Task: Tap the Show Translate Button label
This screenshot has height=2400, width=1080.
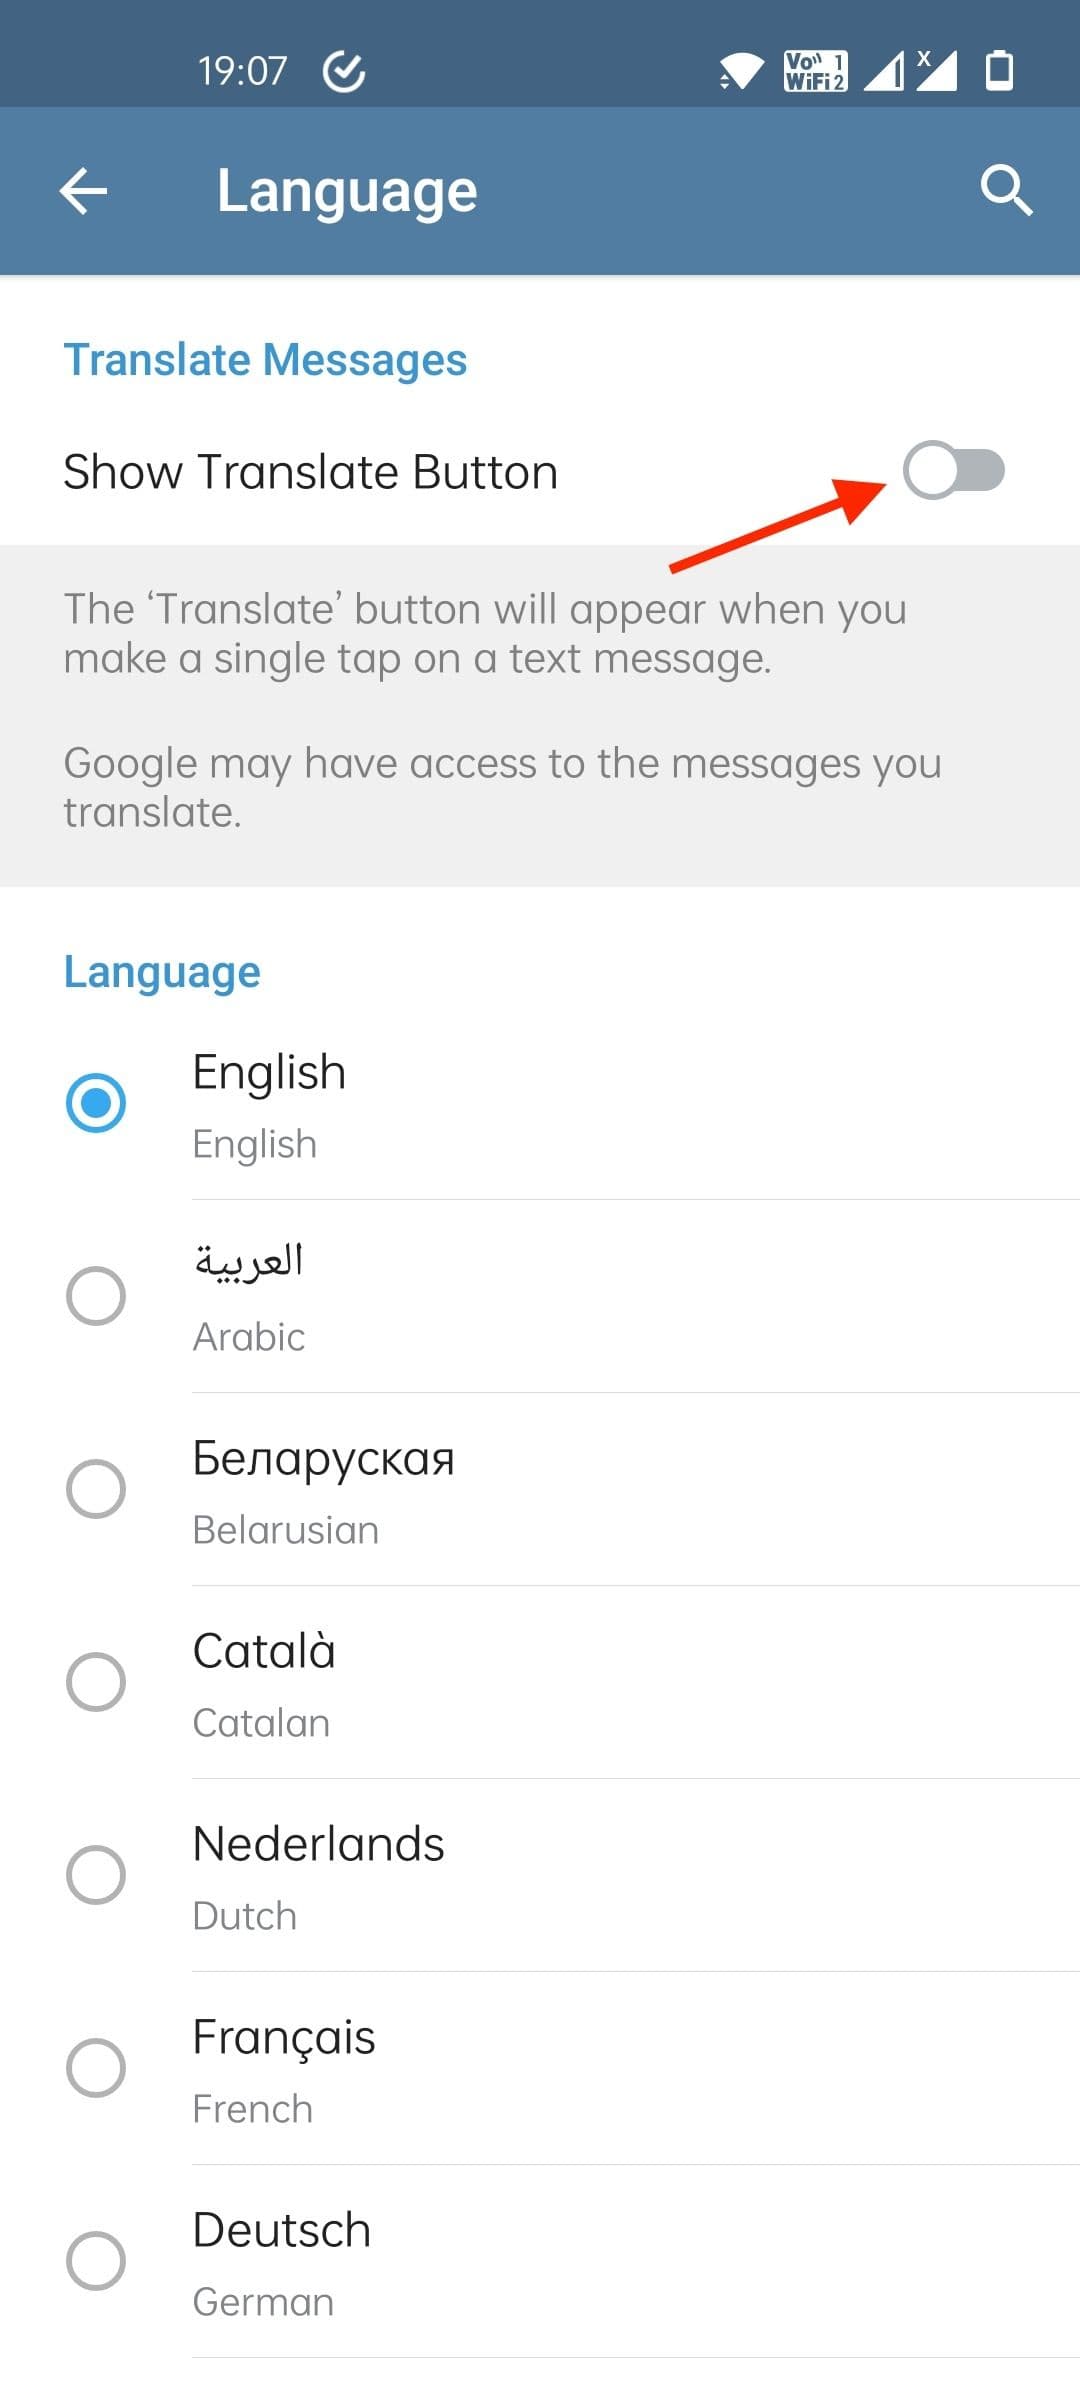Action: [310, 472]
